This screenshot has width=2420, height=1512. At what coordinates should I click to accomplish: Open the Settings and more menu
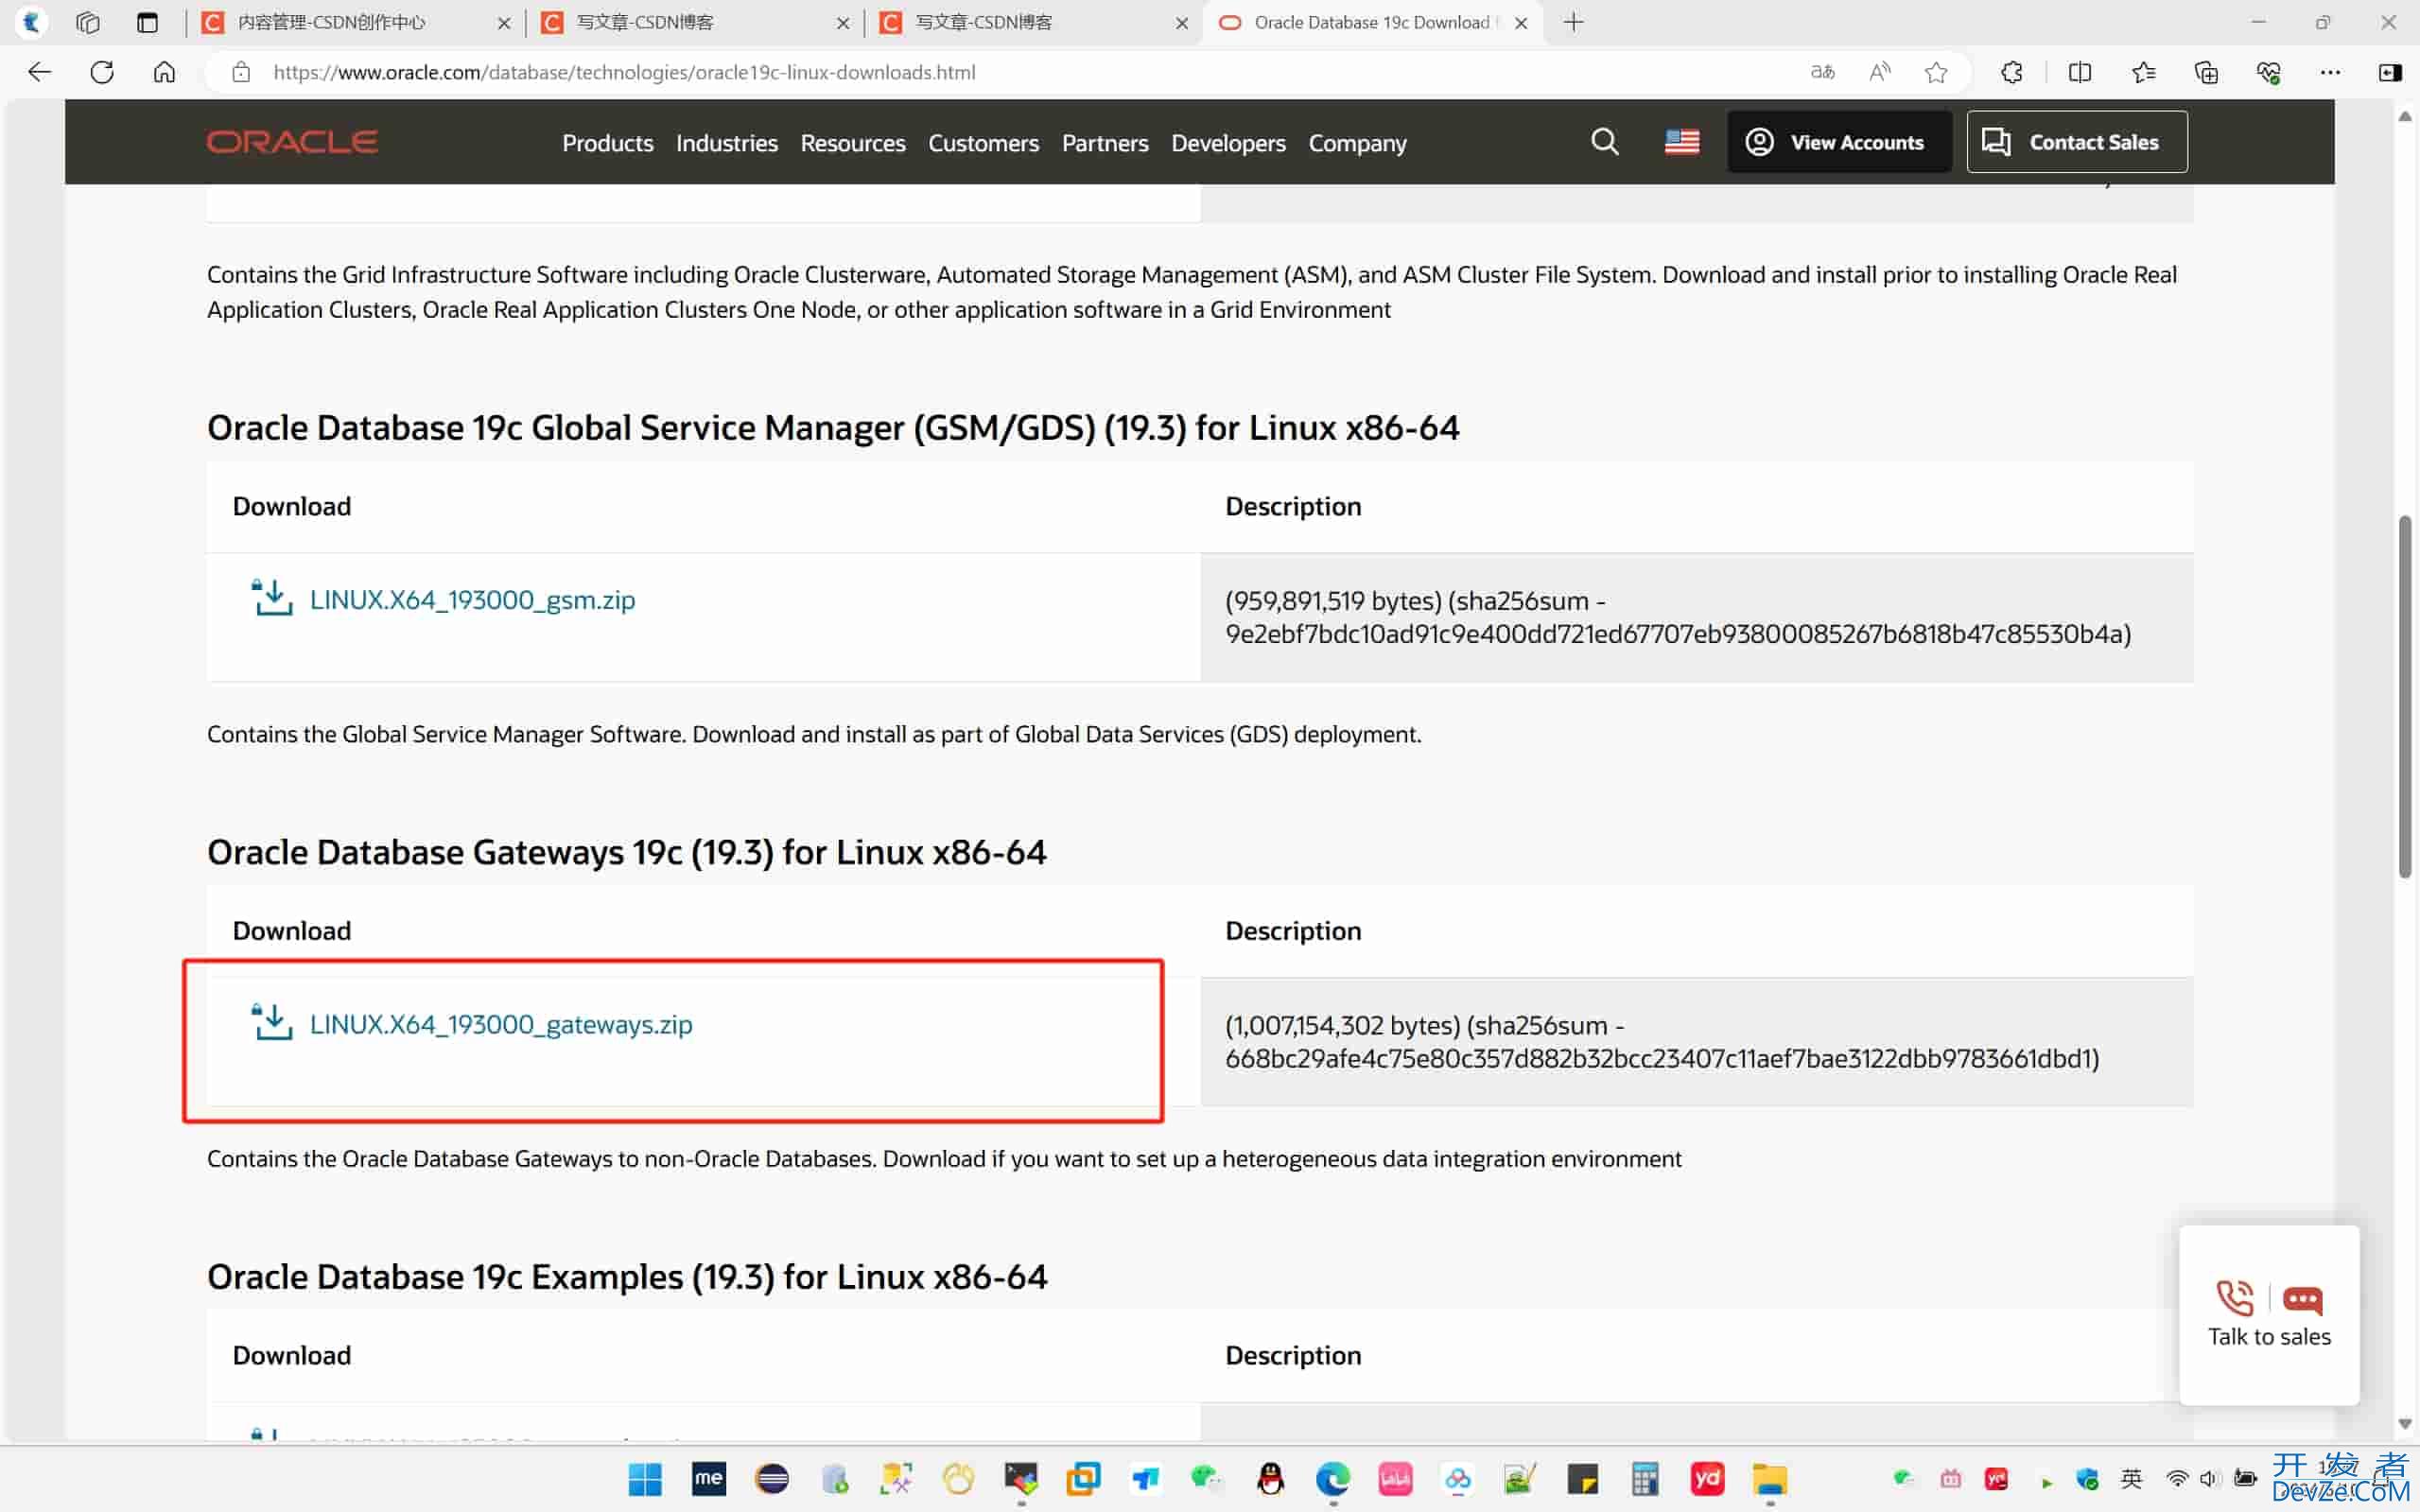coord(2330,72)
